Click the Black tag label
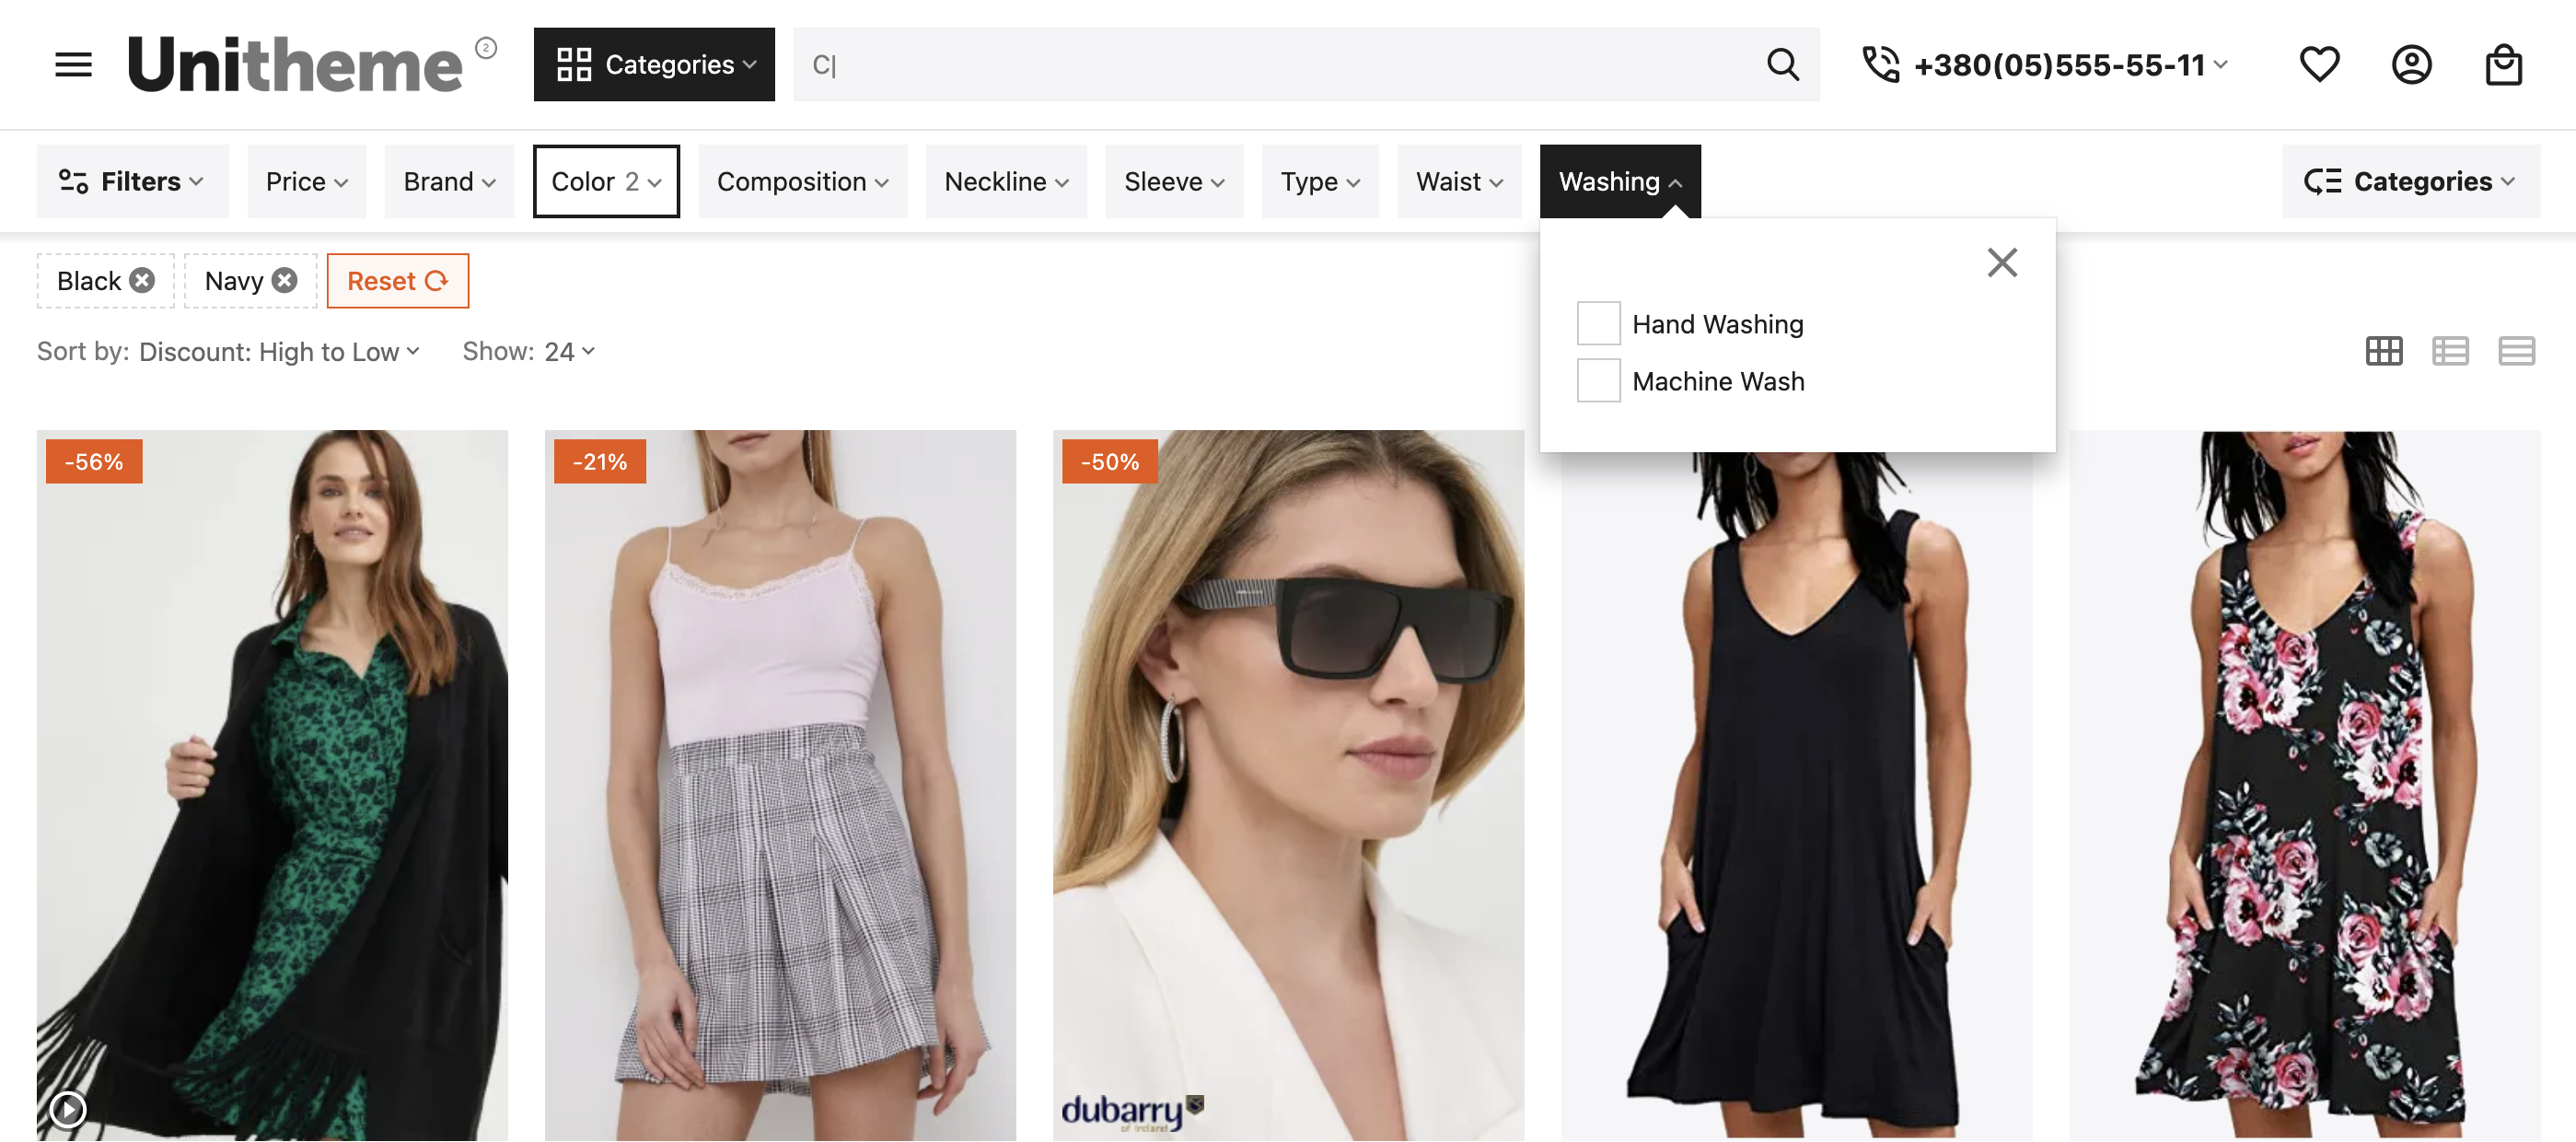 [x=89, y=281]
